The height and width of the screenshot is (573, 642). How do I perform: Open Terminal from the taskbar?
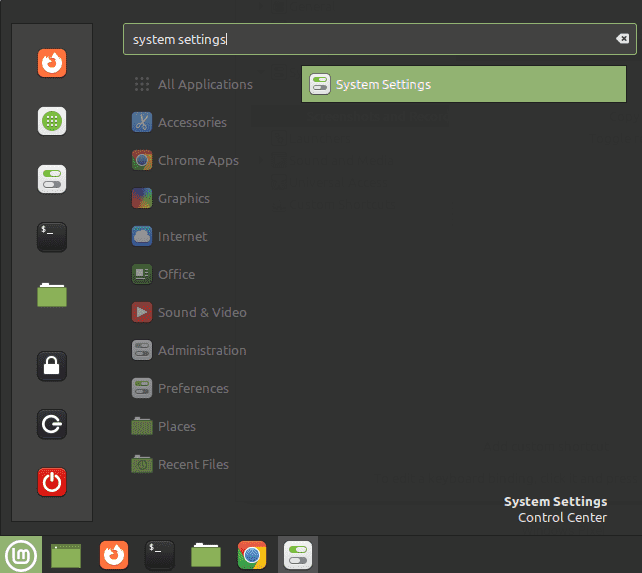coord(160,555)
